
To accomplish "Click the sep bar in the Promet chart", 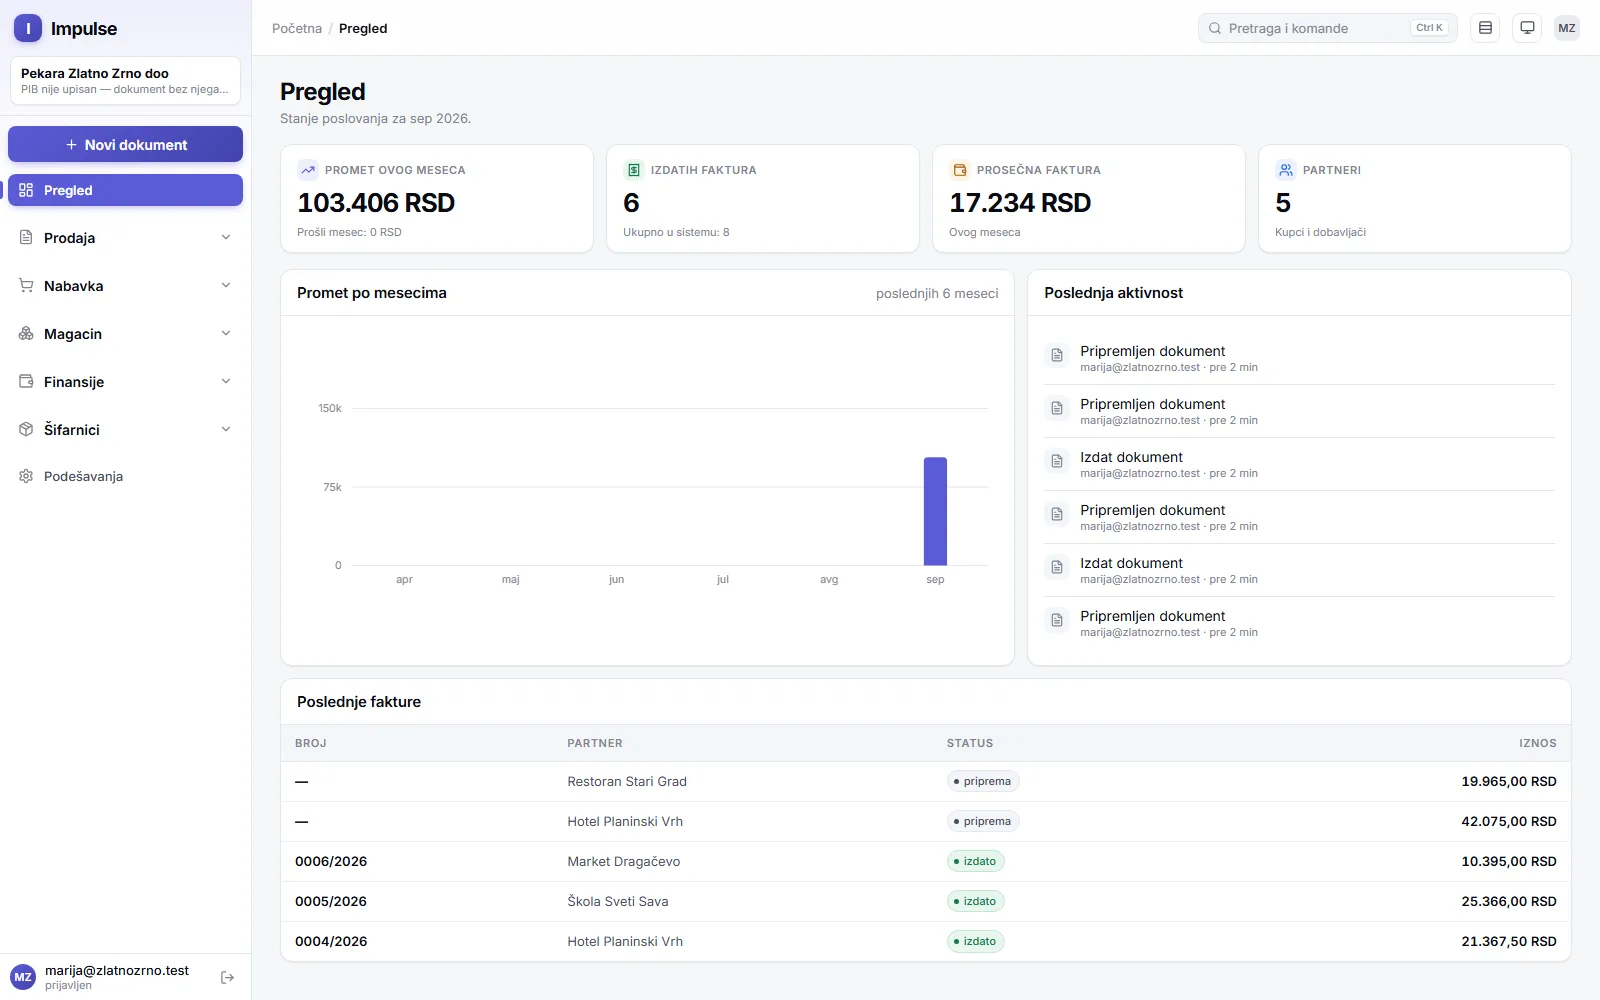I will tap(935, 511).
